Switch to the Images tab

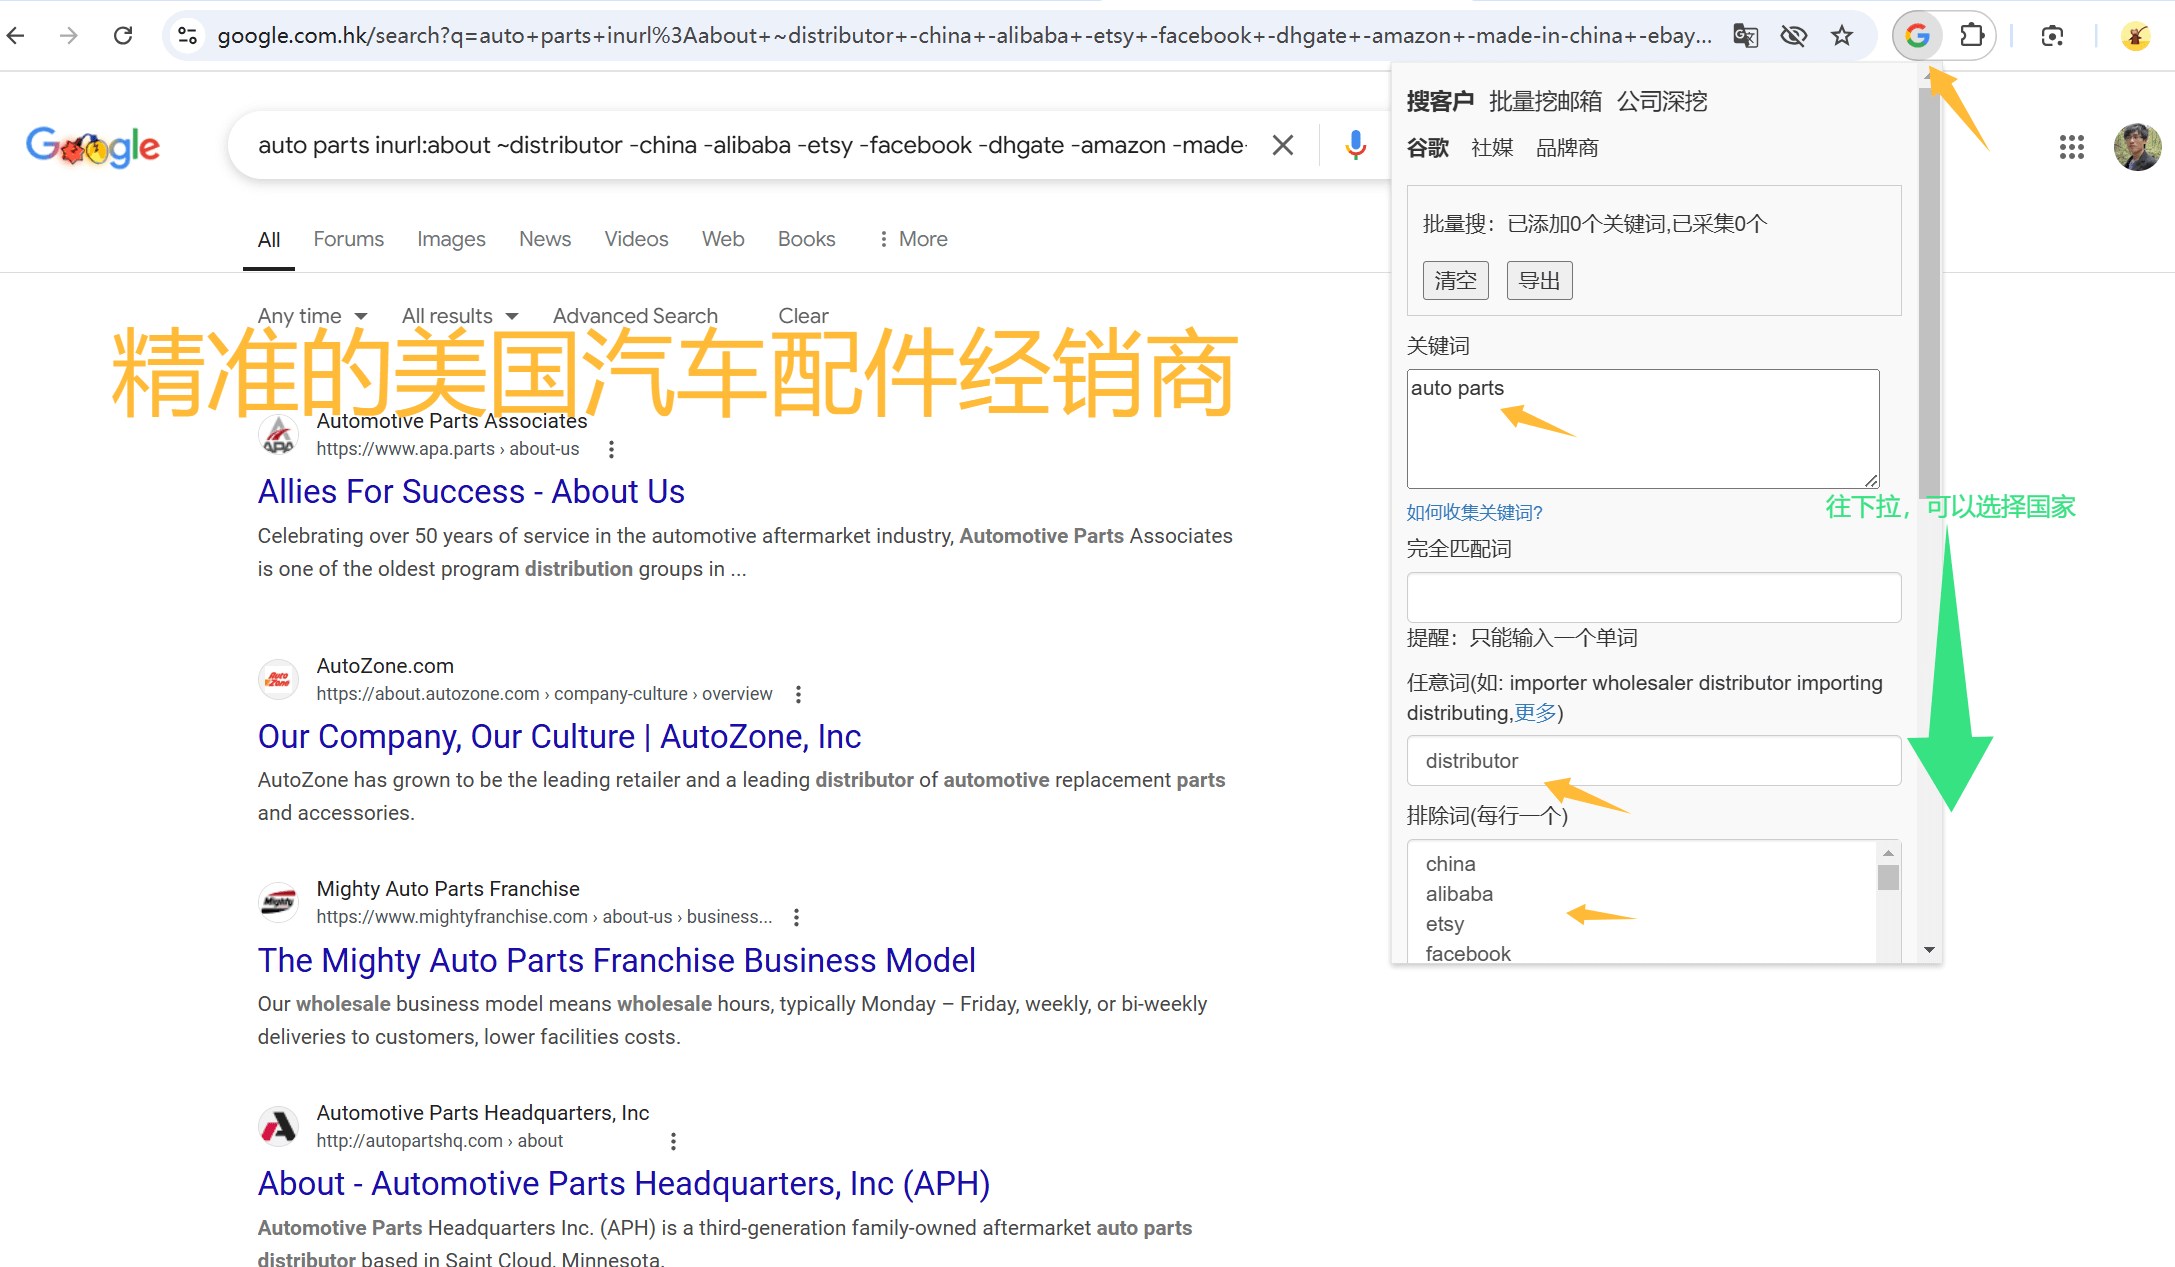pos(451,239)
